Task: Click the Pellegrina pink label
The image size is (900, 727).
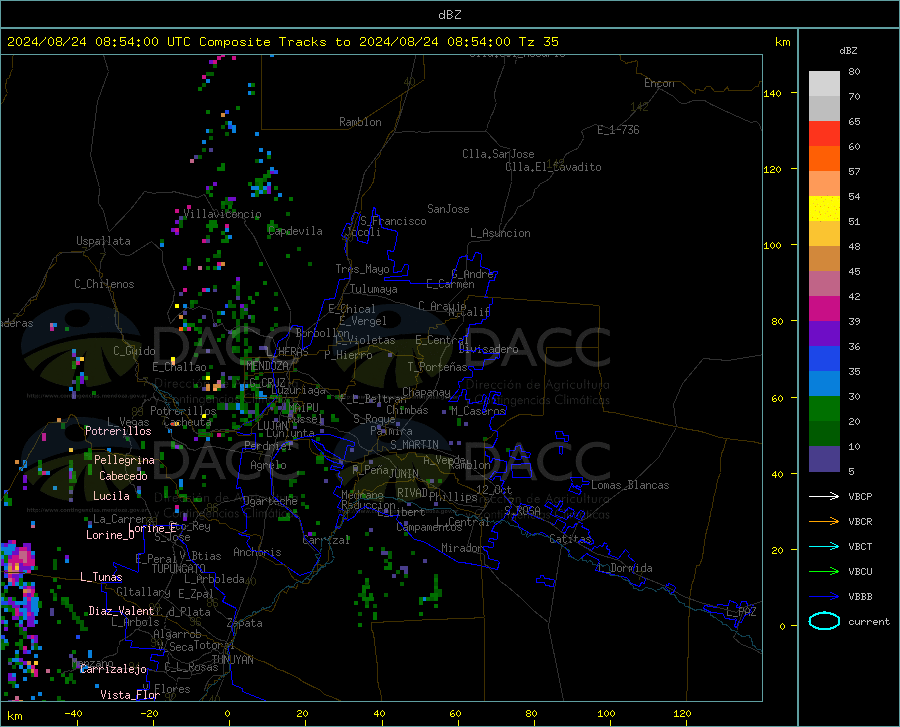Action: click(125, 460)
